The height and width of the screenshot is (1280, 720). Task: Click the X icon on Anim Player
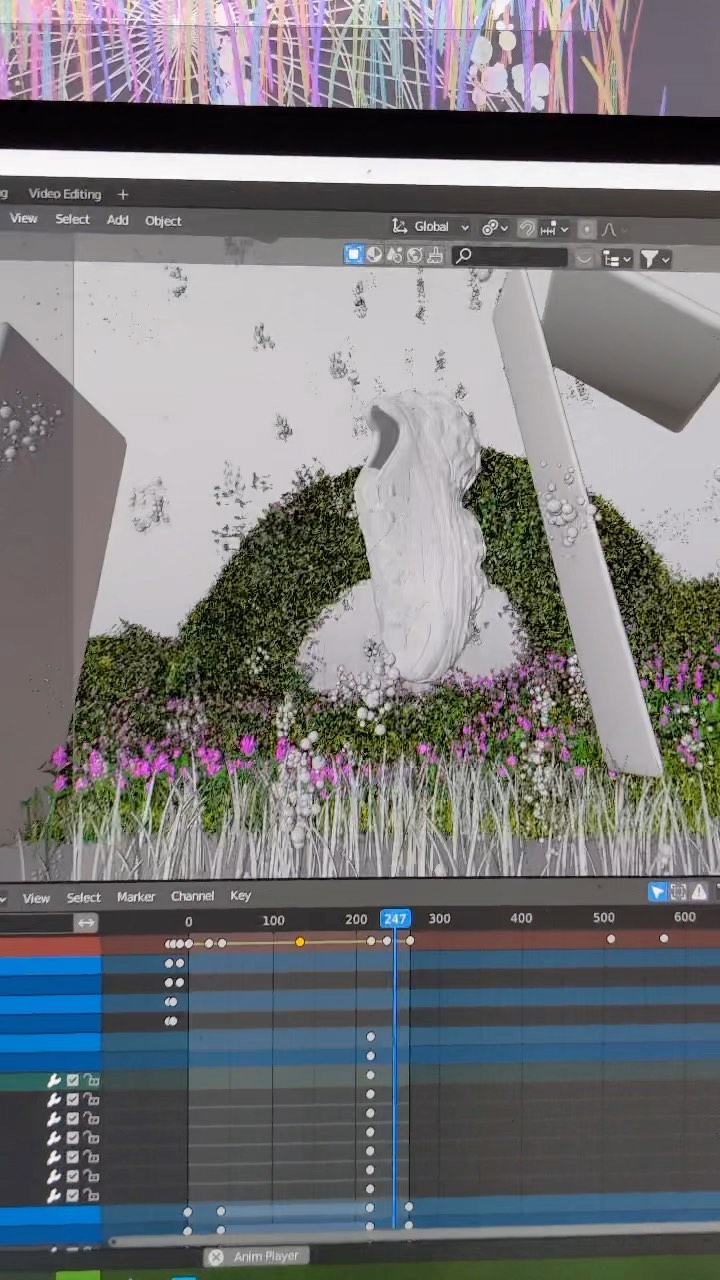pyautogui.click(x=216, y=1257)
